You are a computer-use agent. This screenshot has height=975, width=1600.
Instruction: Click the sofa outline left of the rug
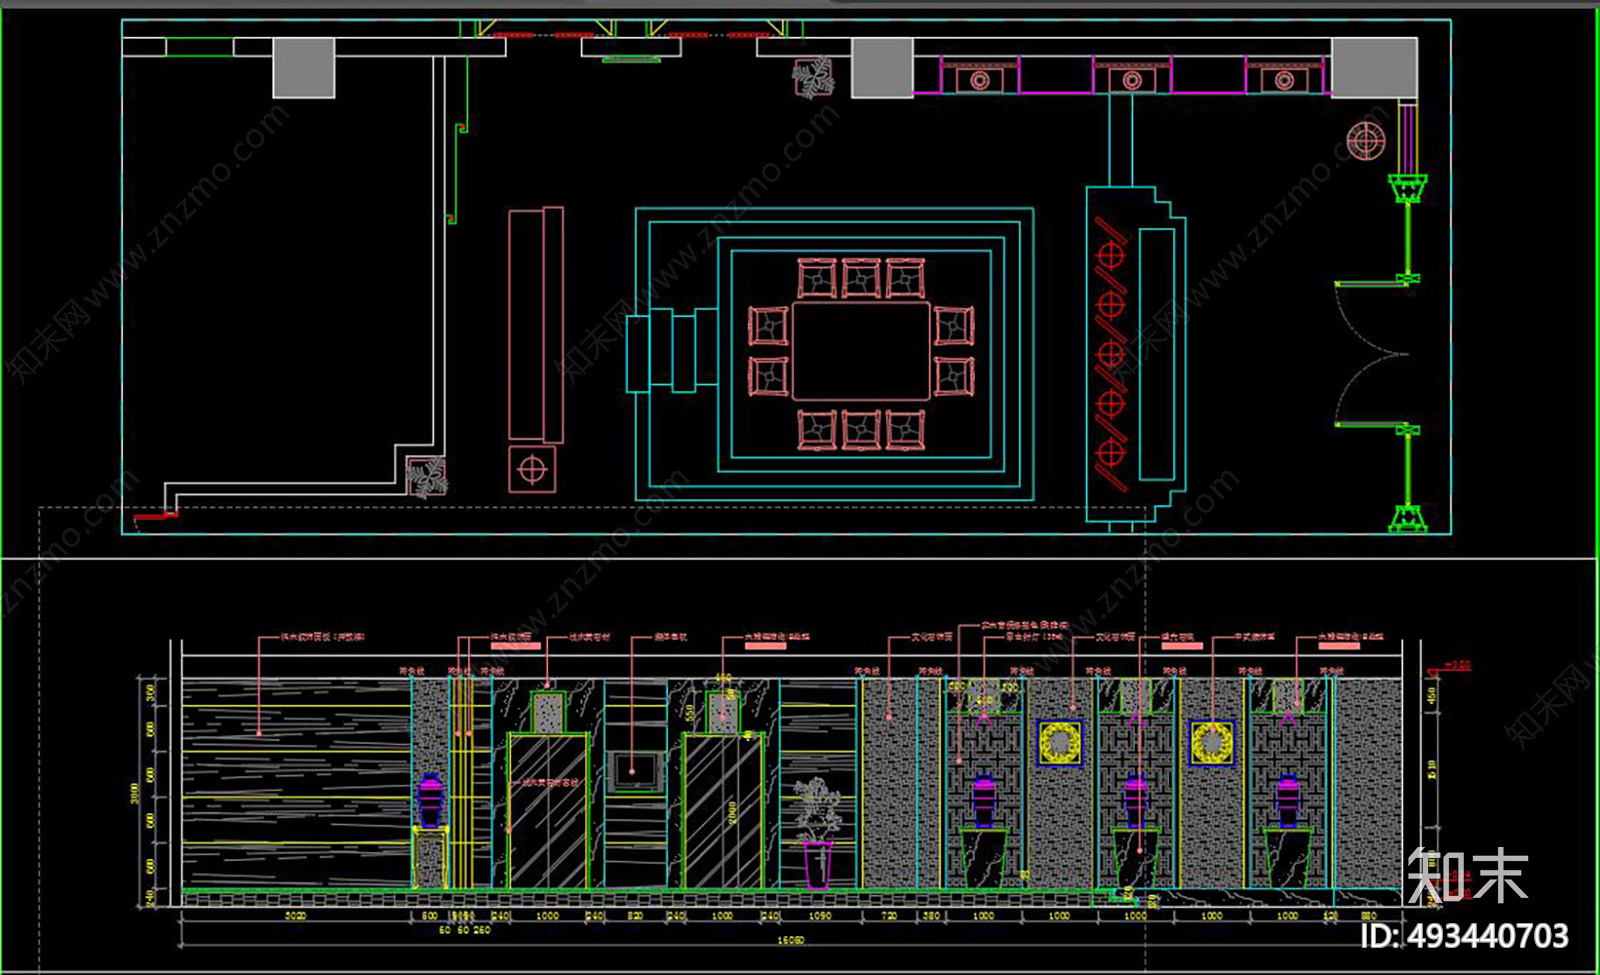pyautogui.click(x=536, y=325)
